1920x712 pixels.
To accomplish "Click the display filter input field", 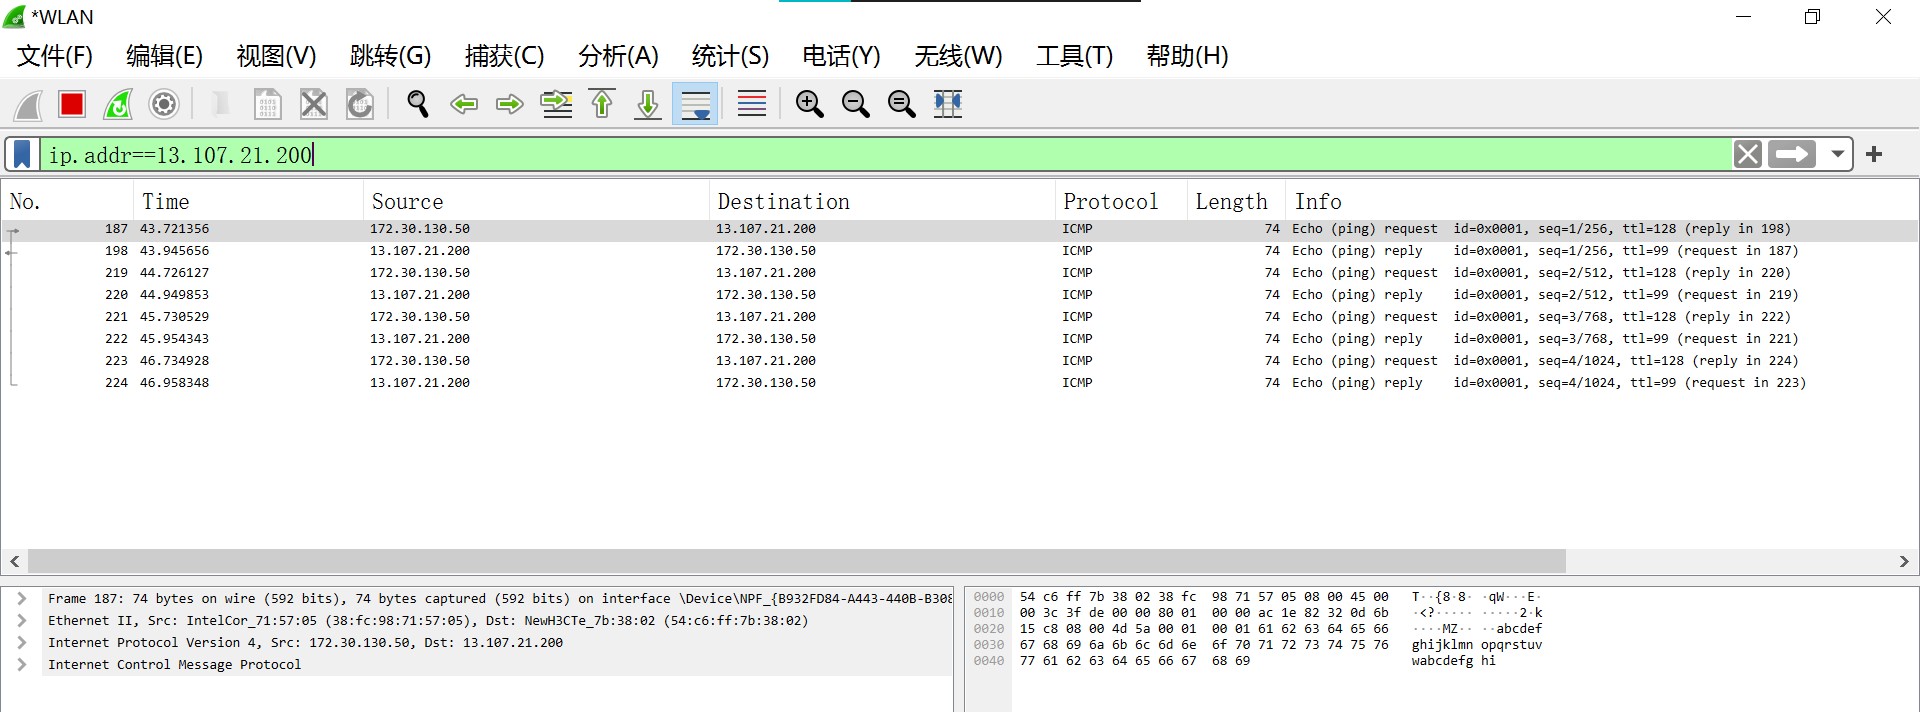I will click(x=886, y=154).
